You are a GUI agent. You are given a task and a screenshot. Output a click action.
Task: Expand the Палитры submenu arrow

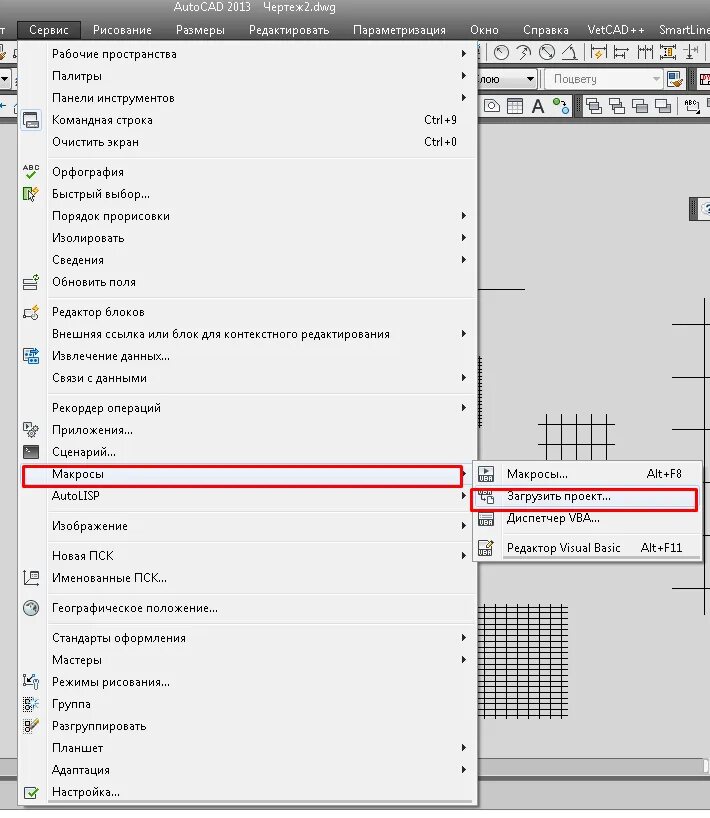pyautogui.click(x=463, y=76)
